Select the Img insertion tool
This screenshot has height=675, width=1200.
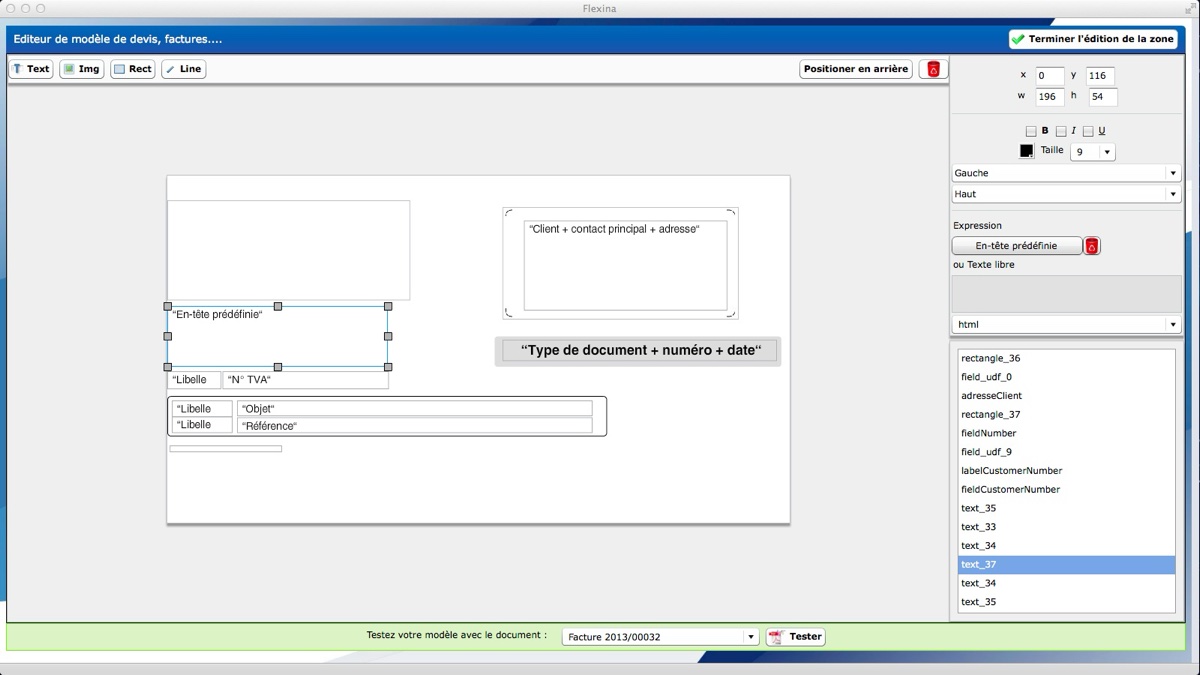tap(81, 69)
